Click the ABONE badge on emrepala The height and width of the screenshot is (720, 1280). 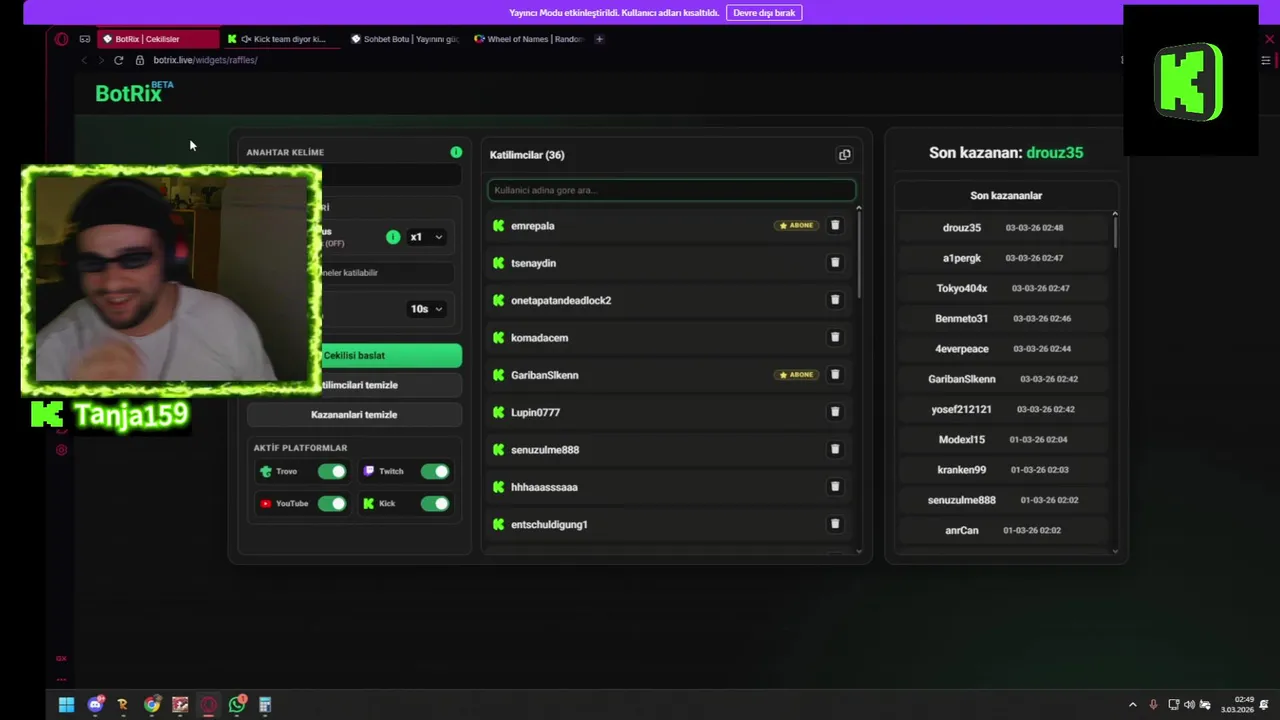click(x=796, y=226)
